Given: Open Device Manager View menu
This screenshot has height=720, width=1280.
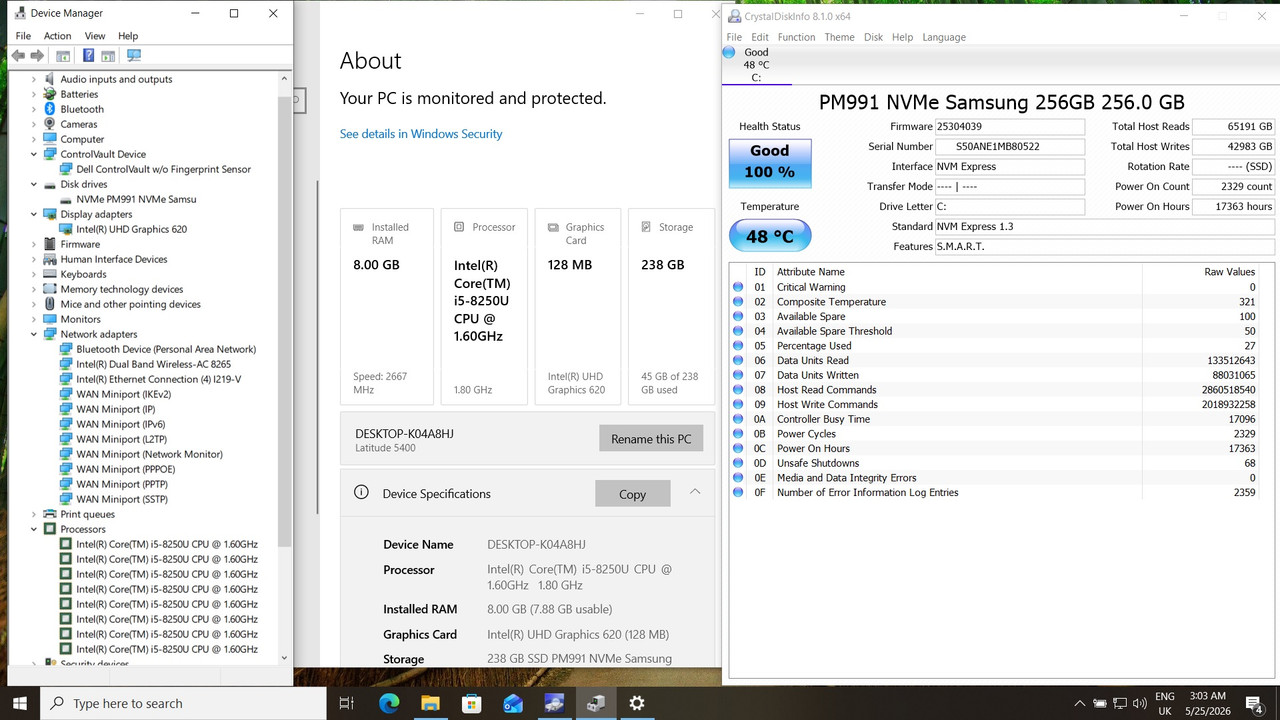Looking at the screenshot, I should [95, 36].
